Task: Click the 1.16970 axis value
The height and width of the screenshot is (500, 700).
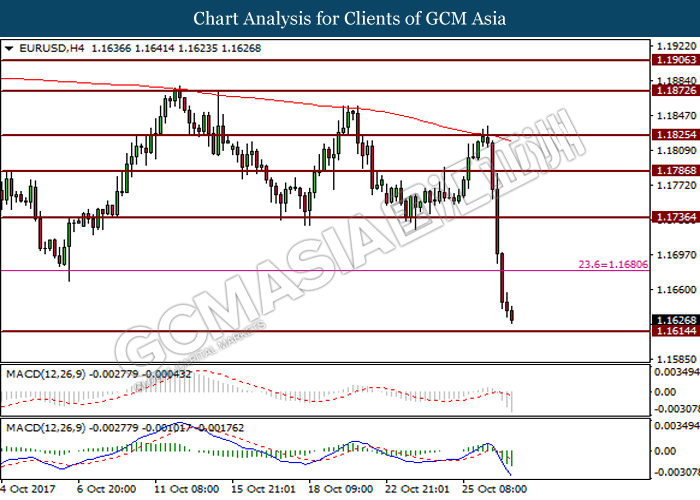Action: pos(676,255)
